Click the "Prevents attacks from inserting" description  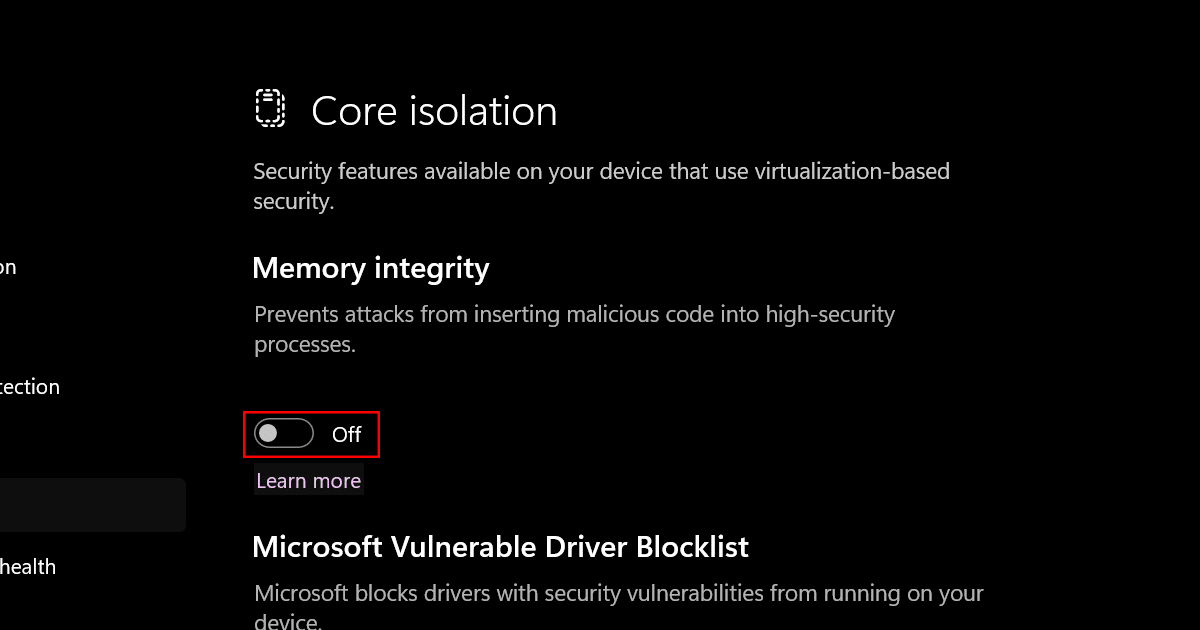click(574, 315)
